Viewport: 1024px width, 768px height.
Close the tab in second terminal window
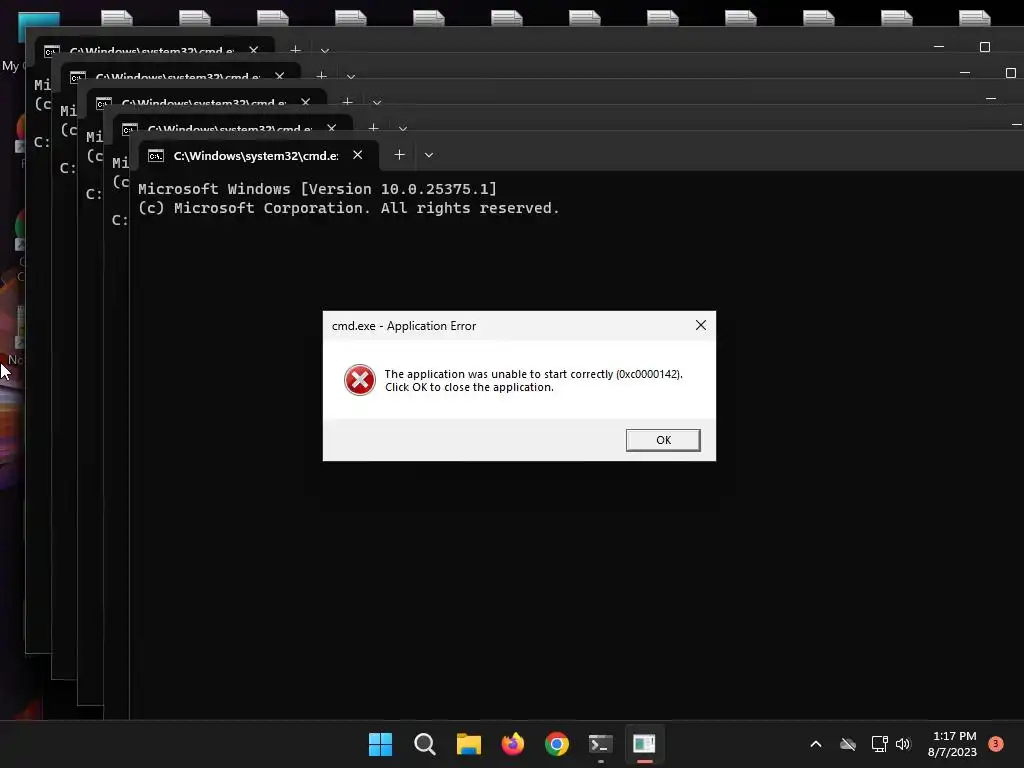(x=332, y=127)
